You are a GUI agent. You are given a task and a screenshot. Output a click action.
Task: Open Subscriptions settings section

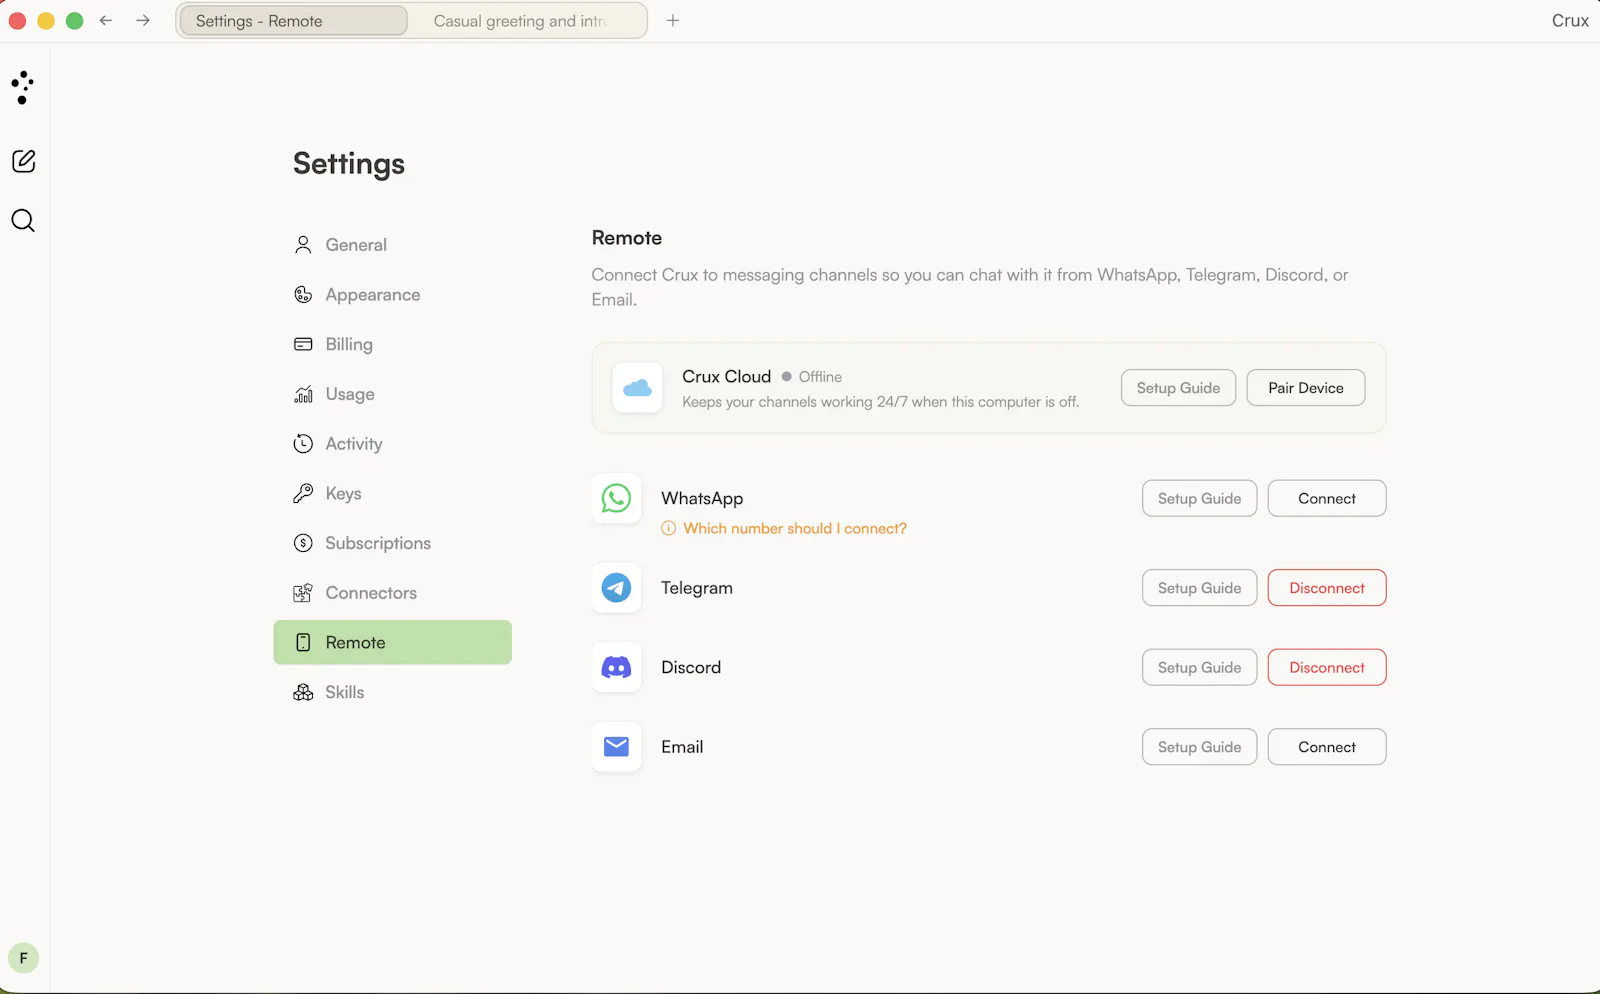click(x=392, y=543)
